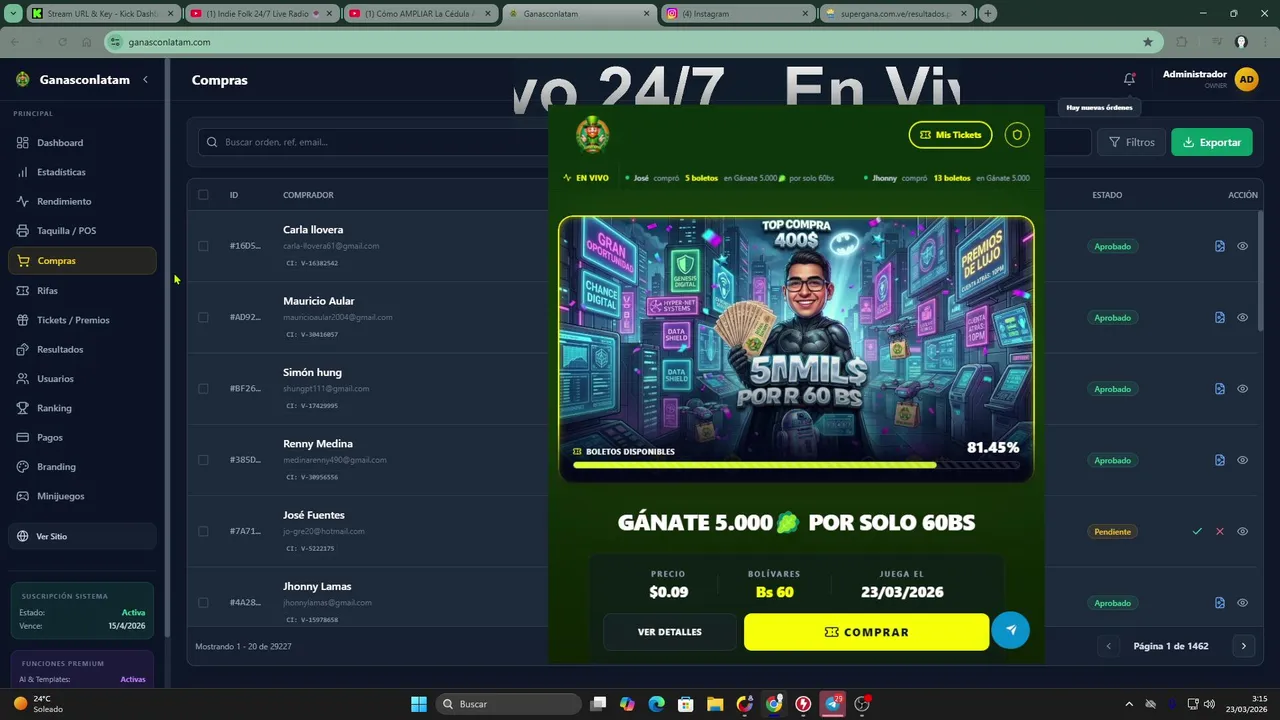Click the VER DETALLES button
The image size is (1280, 720).
click(669, 632)
